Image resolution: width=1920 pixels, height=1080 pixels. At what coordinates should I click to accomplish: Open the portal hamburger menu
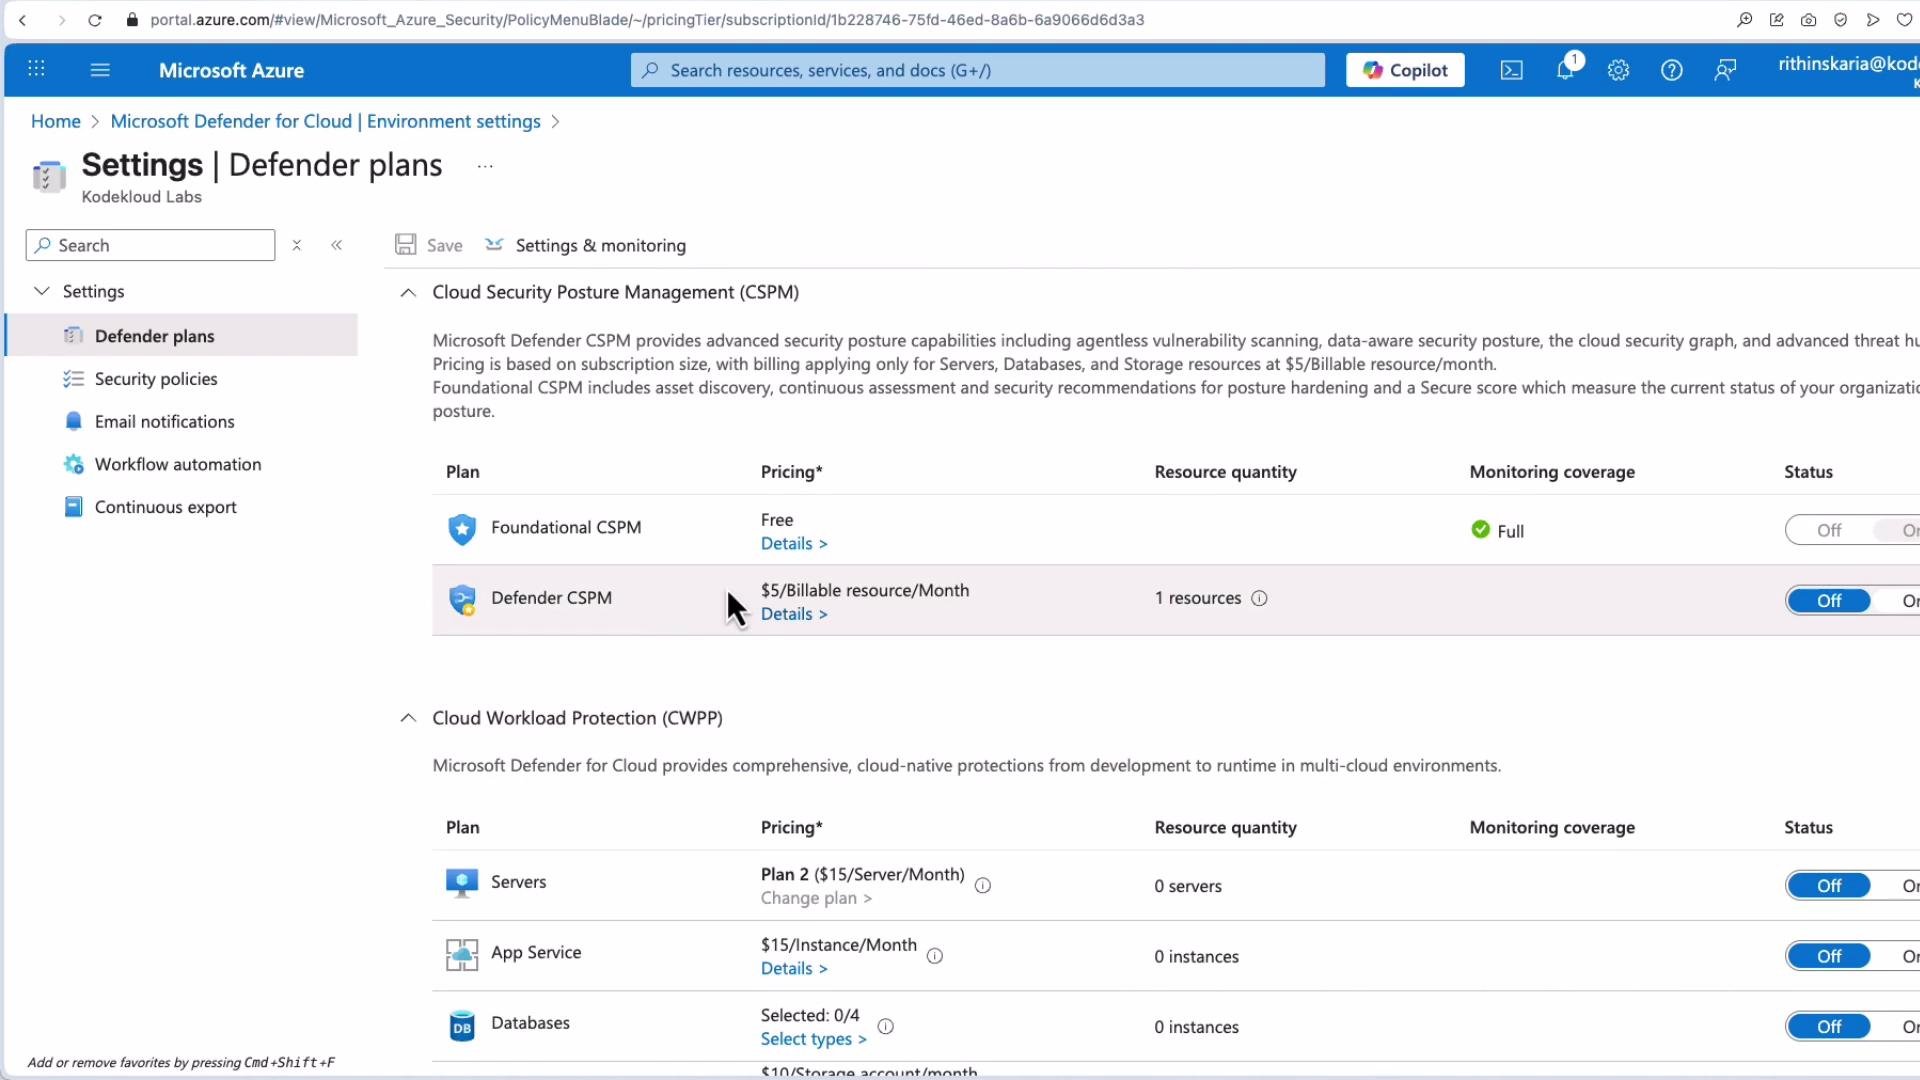[x=100, y=70]
